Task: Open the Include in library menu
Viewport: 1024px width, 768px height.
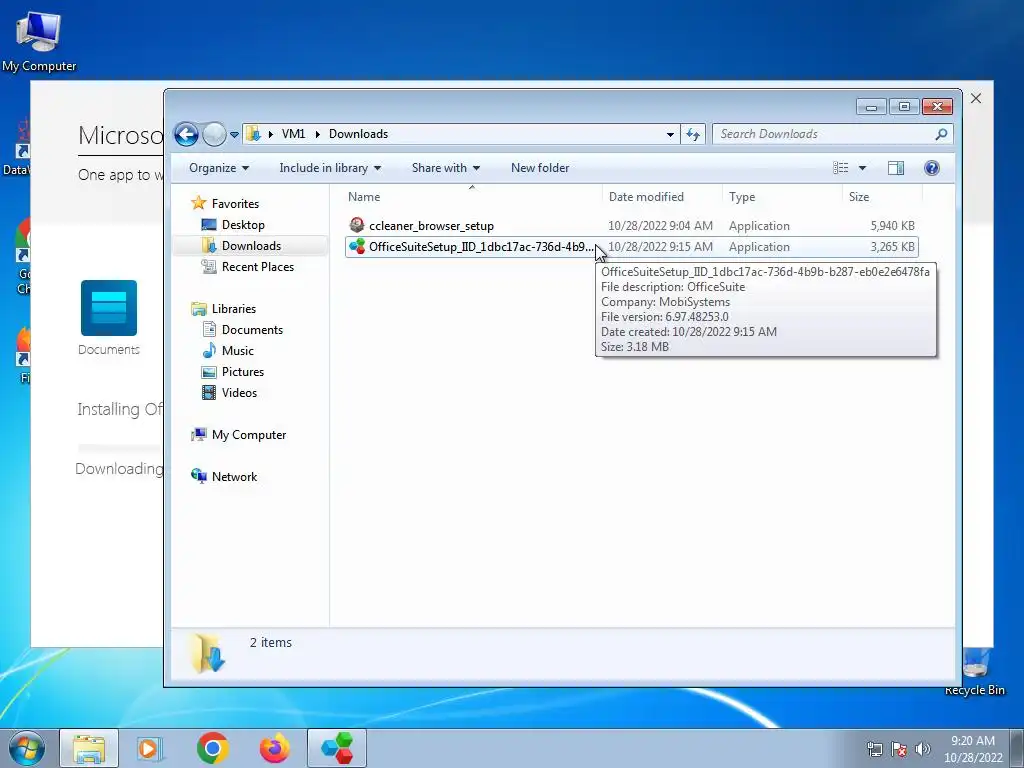Action: pos(330,168)
